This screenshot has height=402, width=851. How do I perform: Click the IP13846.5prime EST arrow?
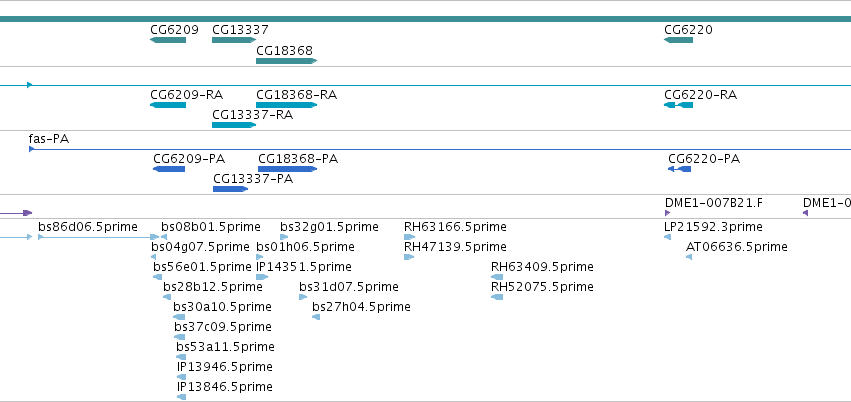tap(181, 398)
